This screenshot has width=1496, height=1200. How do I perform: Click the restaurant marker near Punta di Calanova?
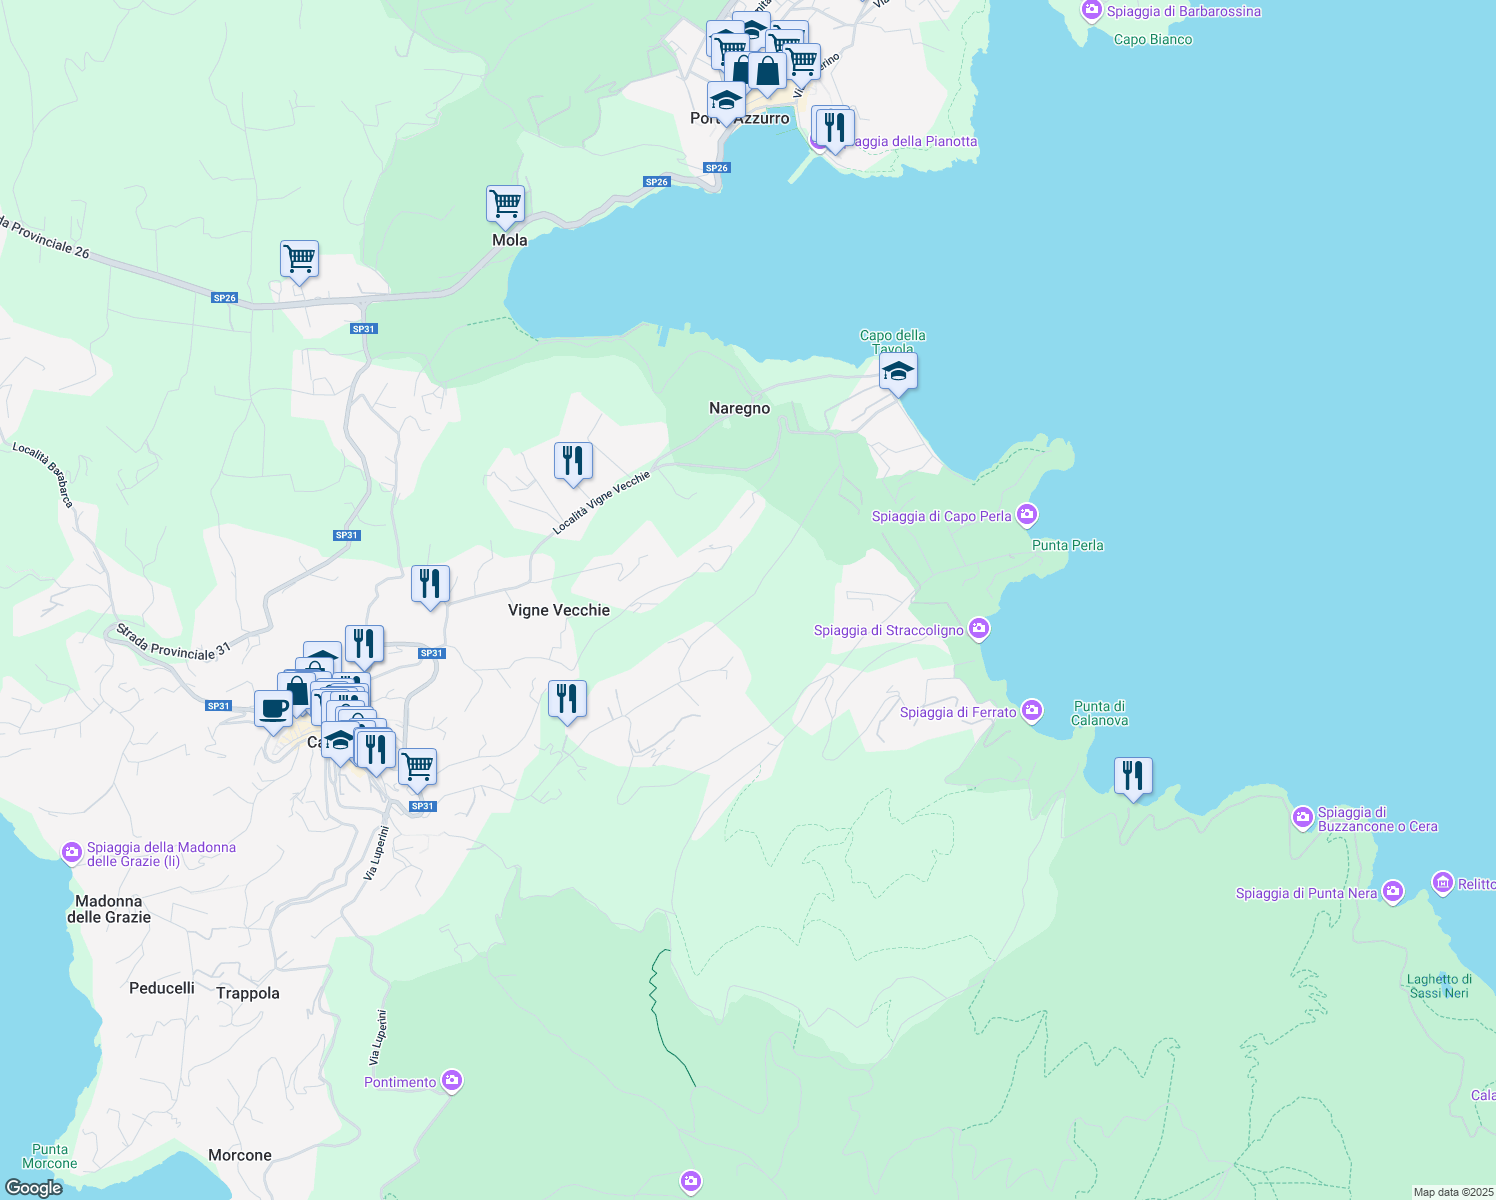1133,776
